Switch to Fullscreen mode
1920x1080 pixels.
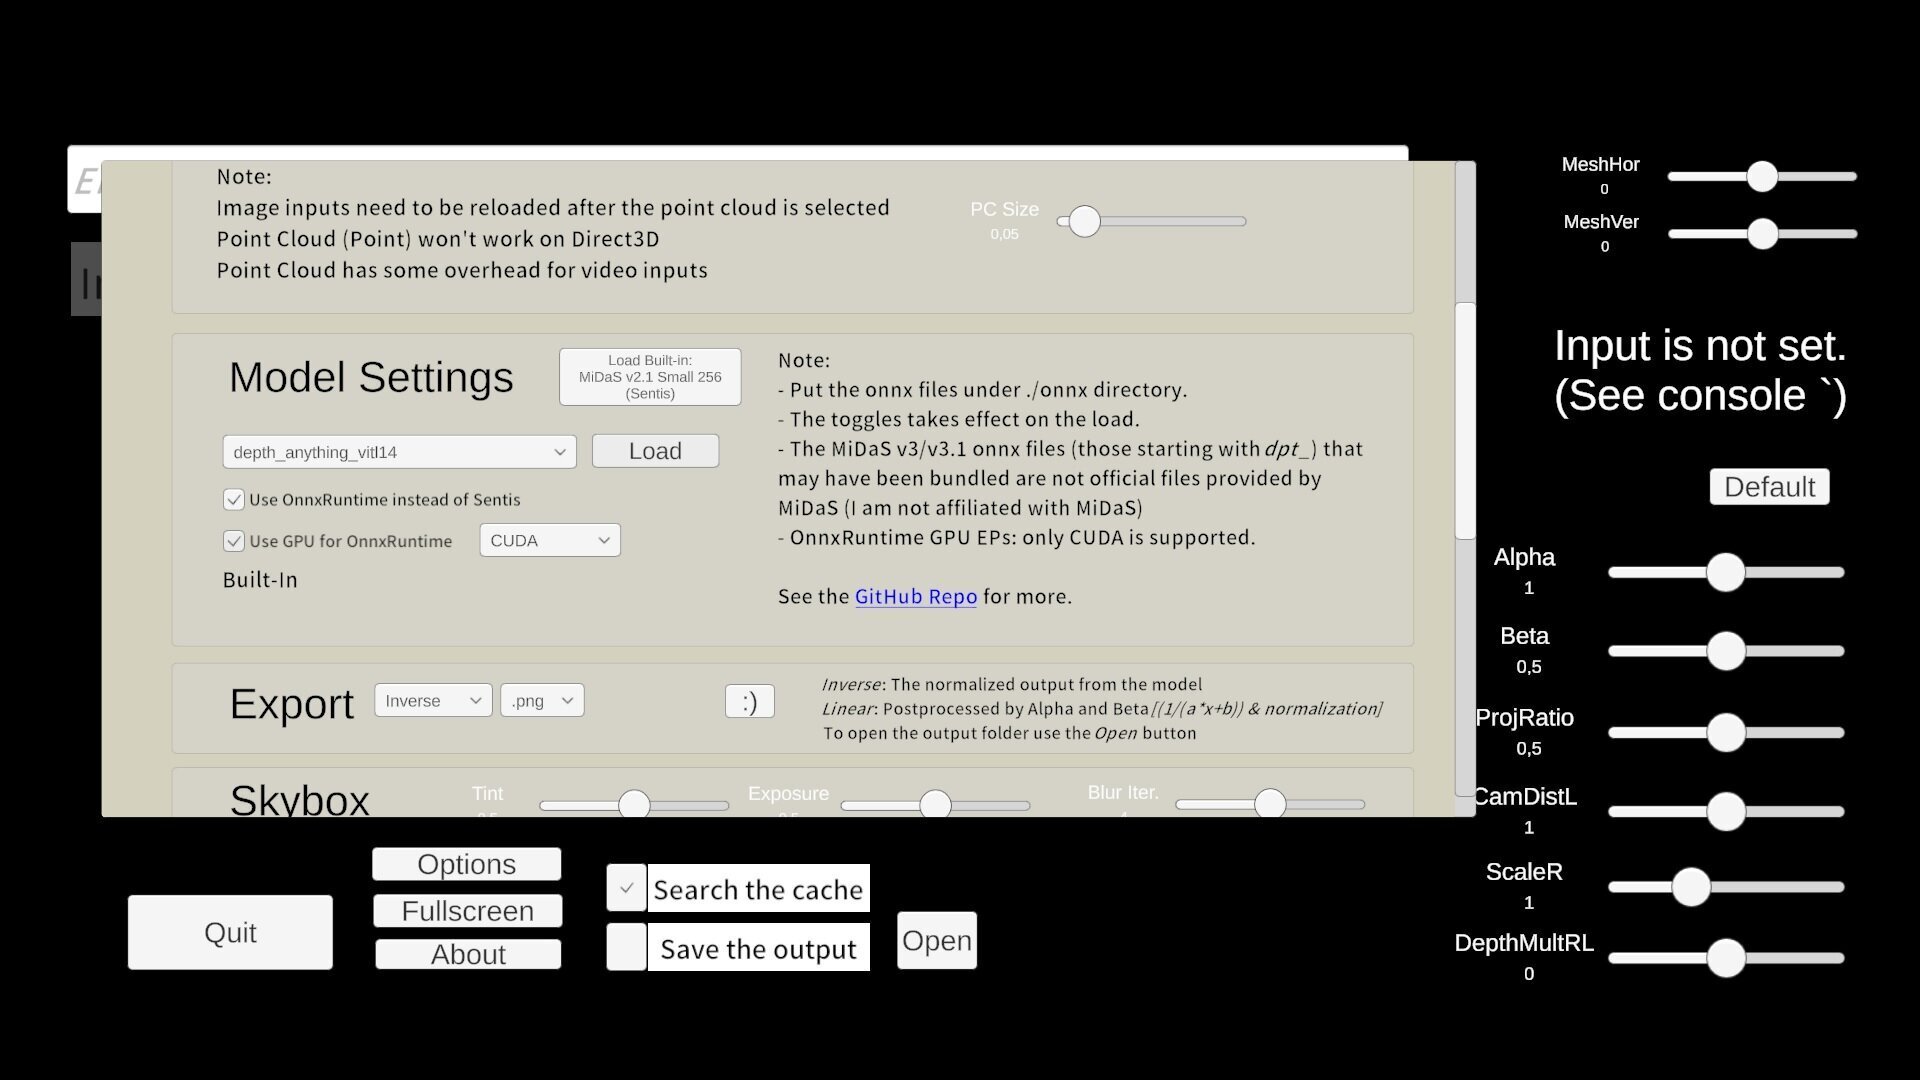point(467,911)
